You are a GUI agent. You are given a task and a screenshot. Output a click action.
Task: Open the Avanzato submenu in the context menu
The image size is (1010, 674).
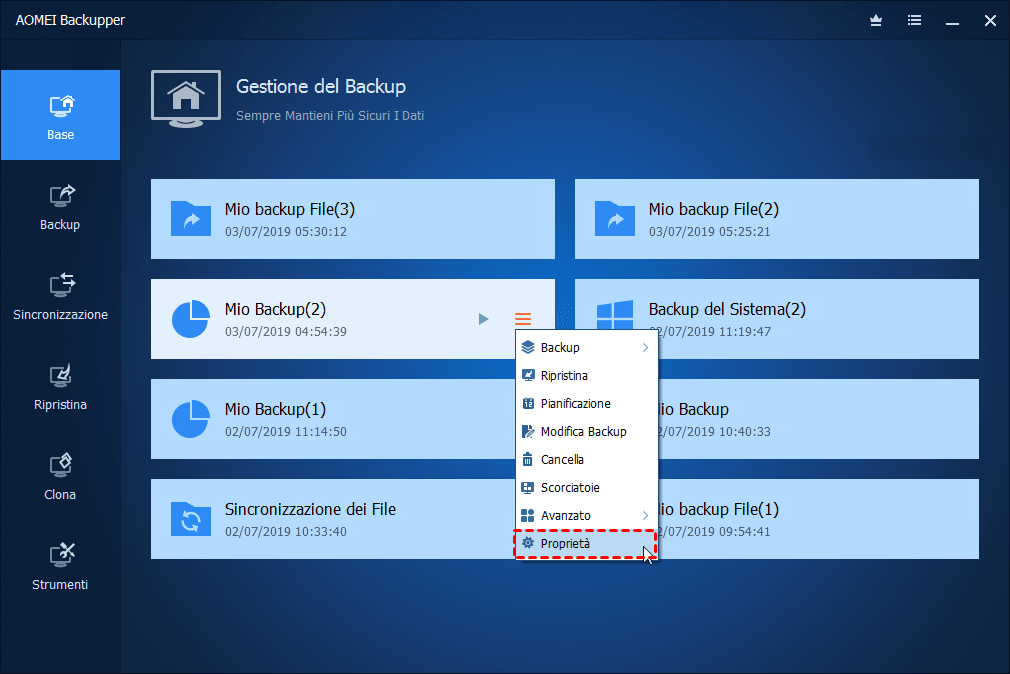[x=587, y=515]
